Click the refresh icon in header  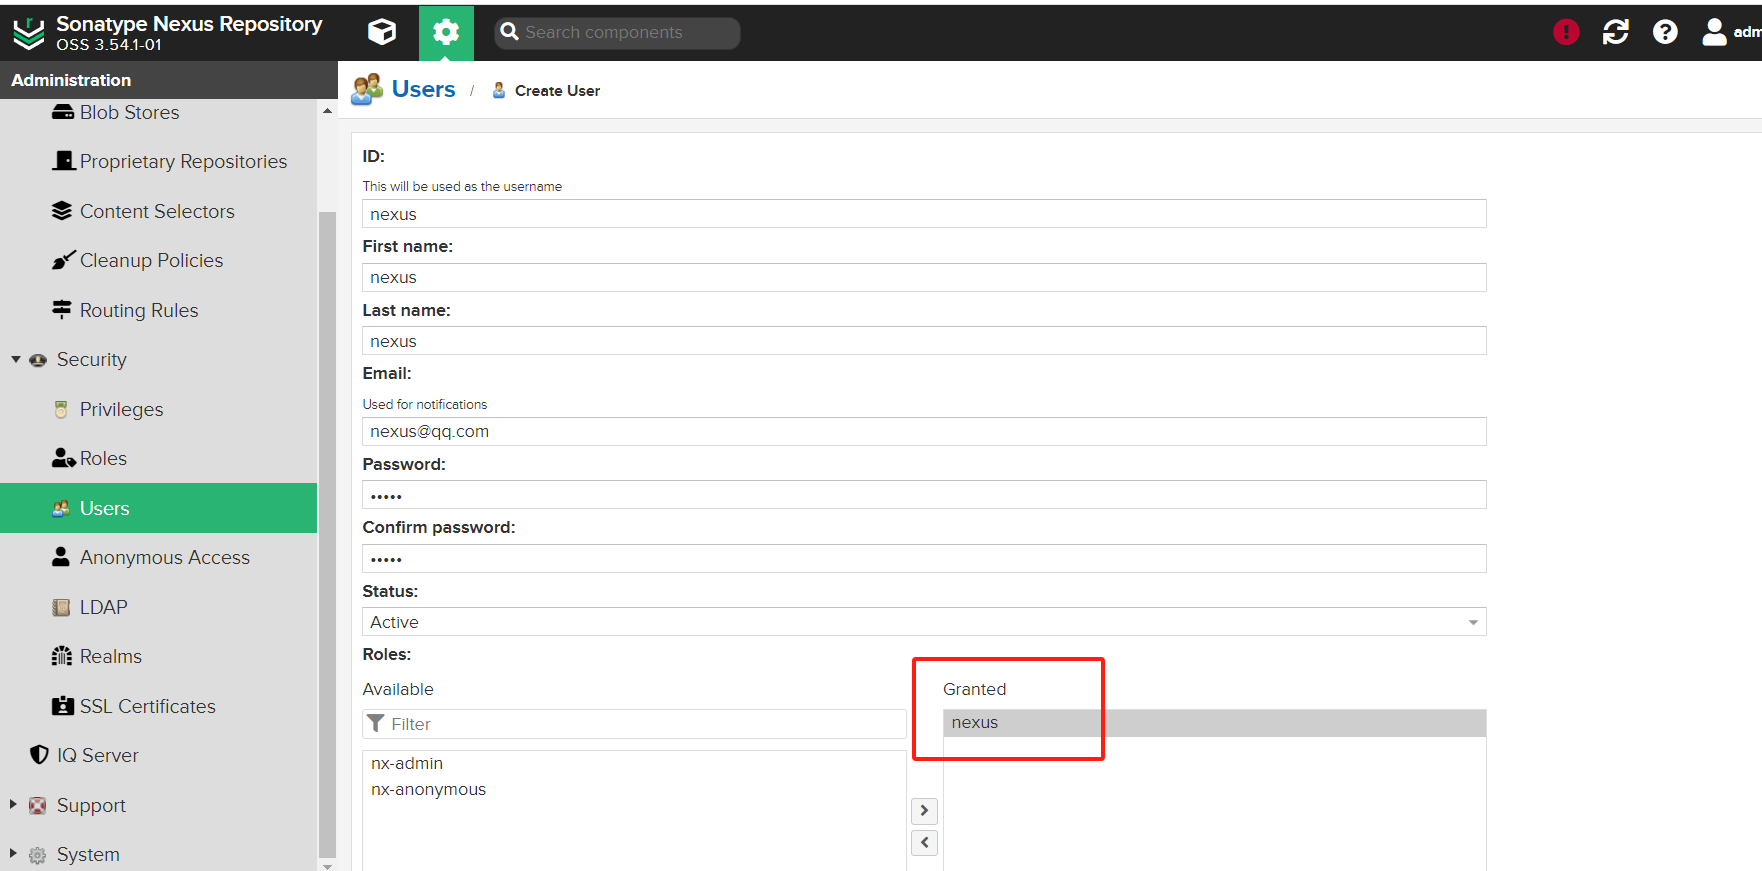[x=1616, y=32]
